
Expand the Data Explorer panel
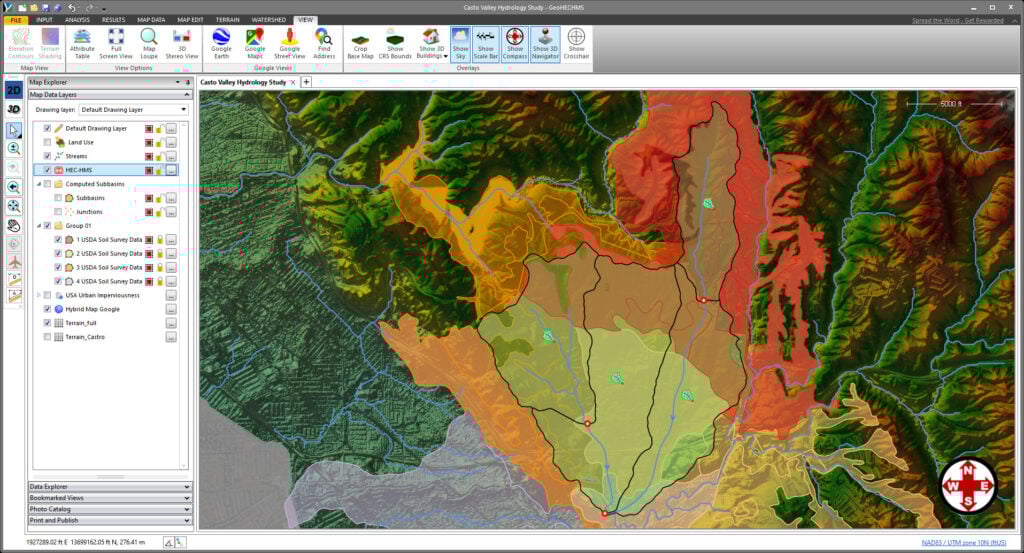(x=109, y=486)
